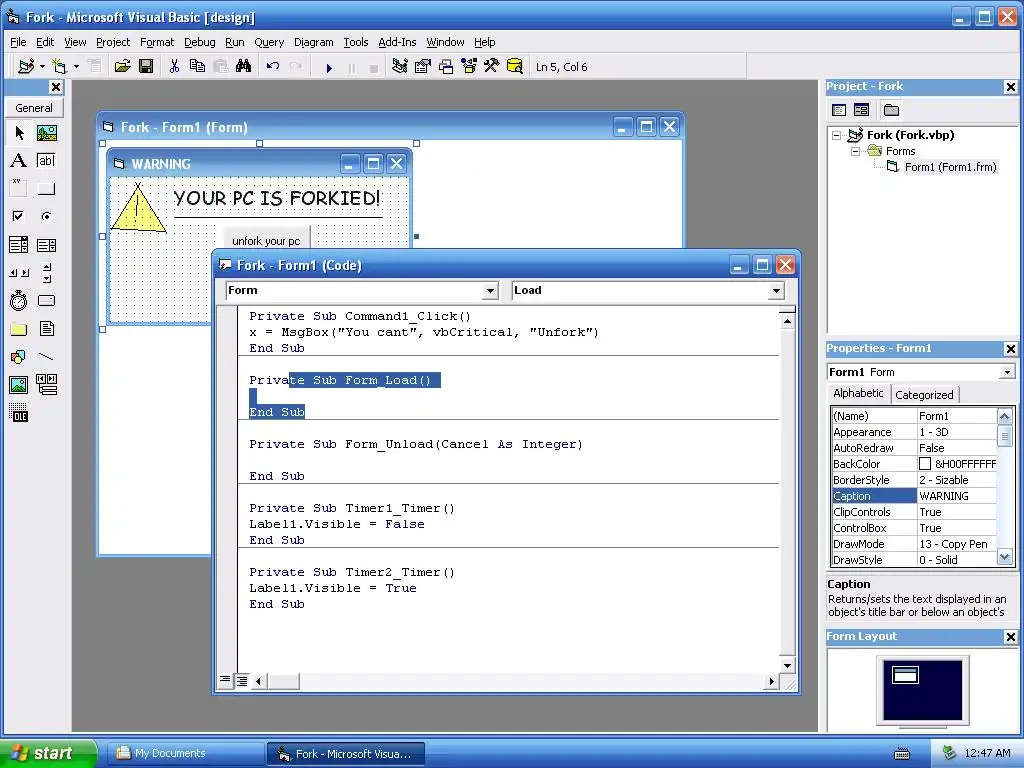Toggle Procedure View in code window
Image resolution: width=1024 pixels, height=768 pixels.
(225, 680)
